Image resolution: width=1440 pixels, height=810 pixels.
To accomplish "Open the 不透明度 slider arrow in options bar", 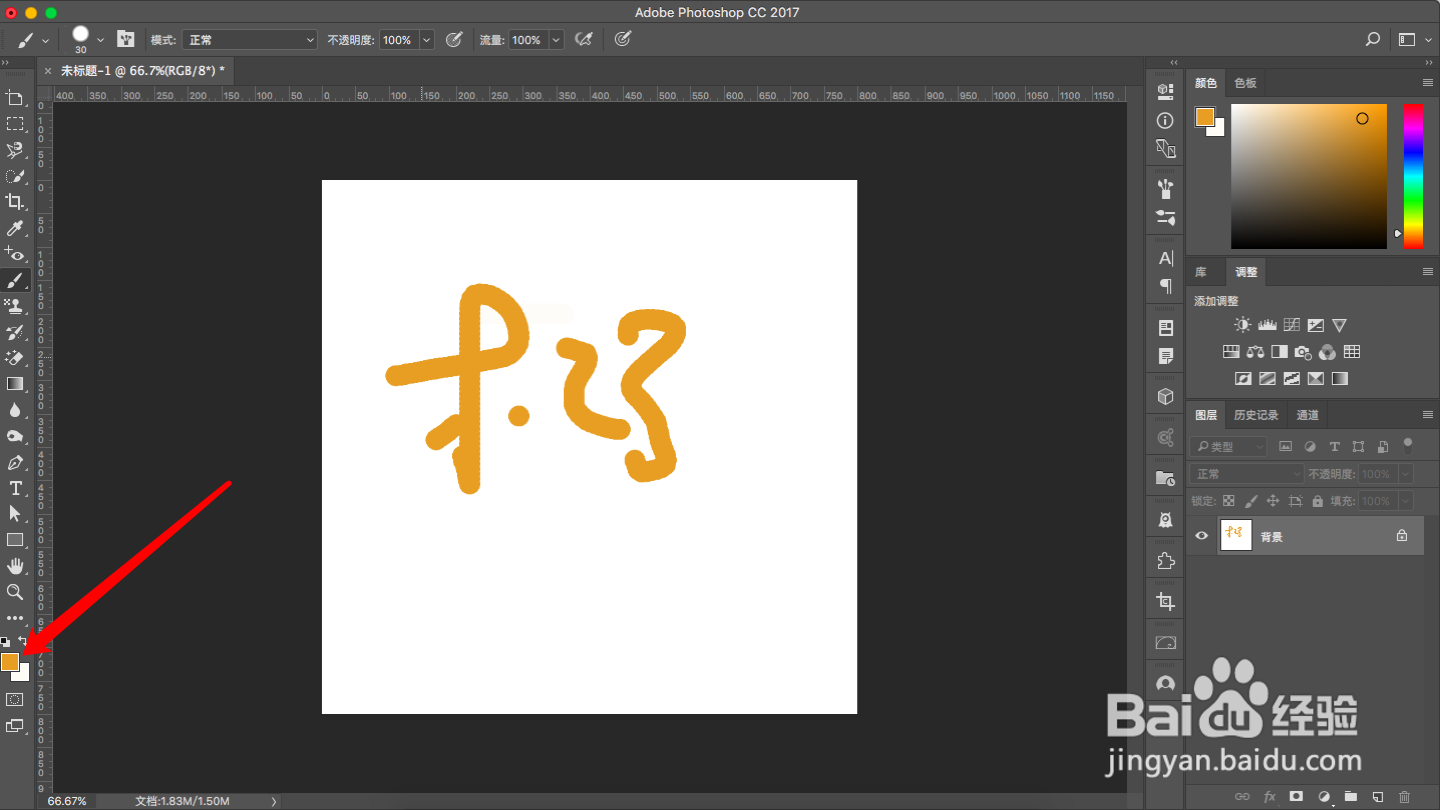I will [427, 40].
